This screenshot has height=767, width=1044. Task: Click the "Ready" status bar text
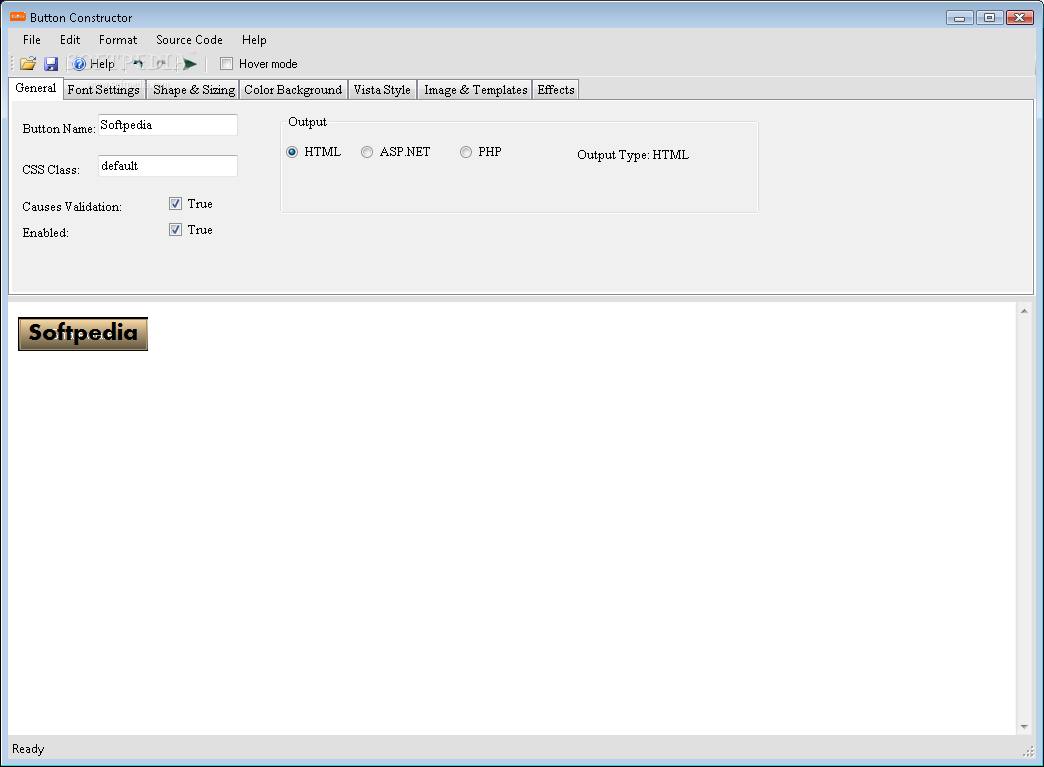pos(28,749)
